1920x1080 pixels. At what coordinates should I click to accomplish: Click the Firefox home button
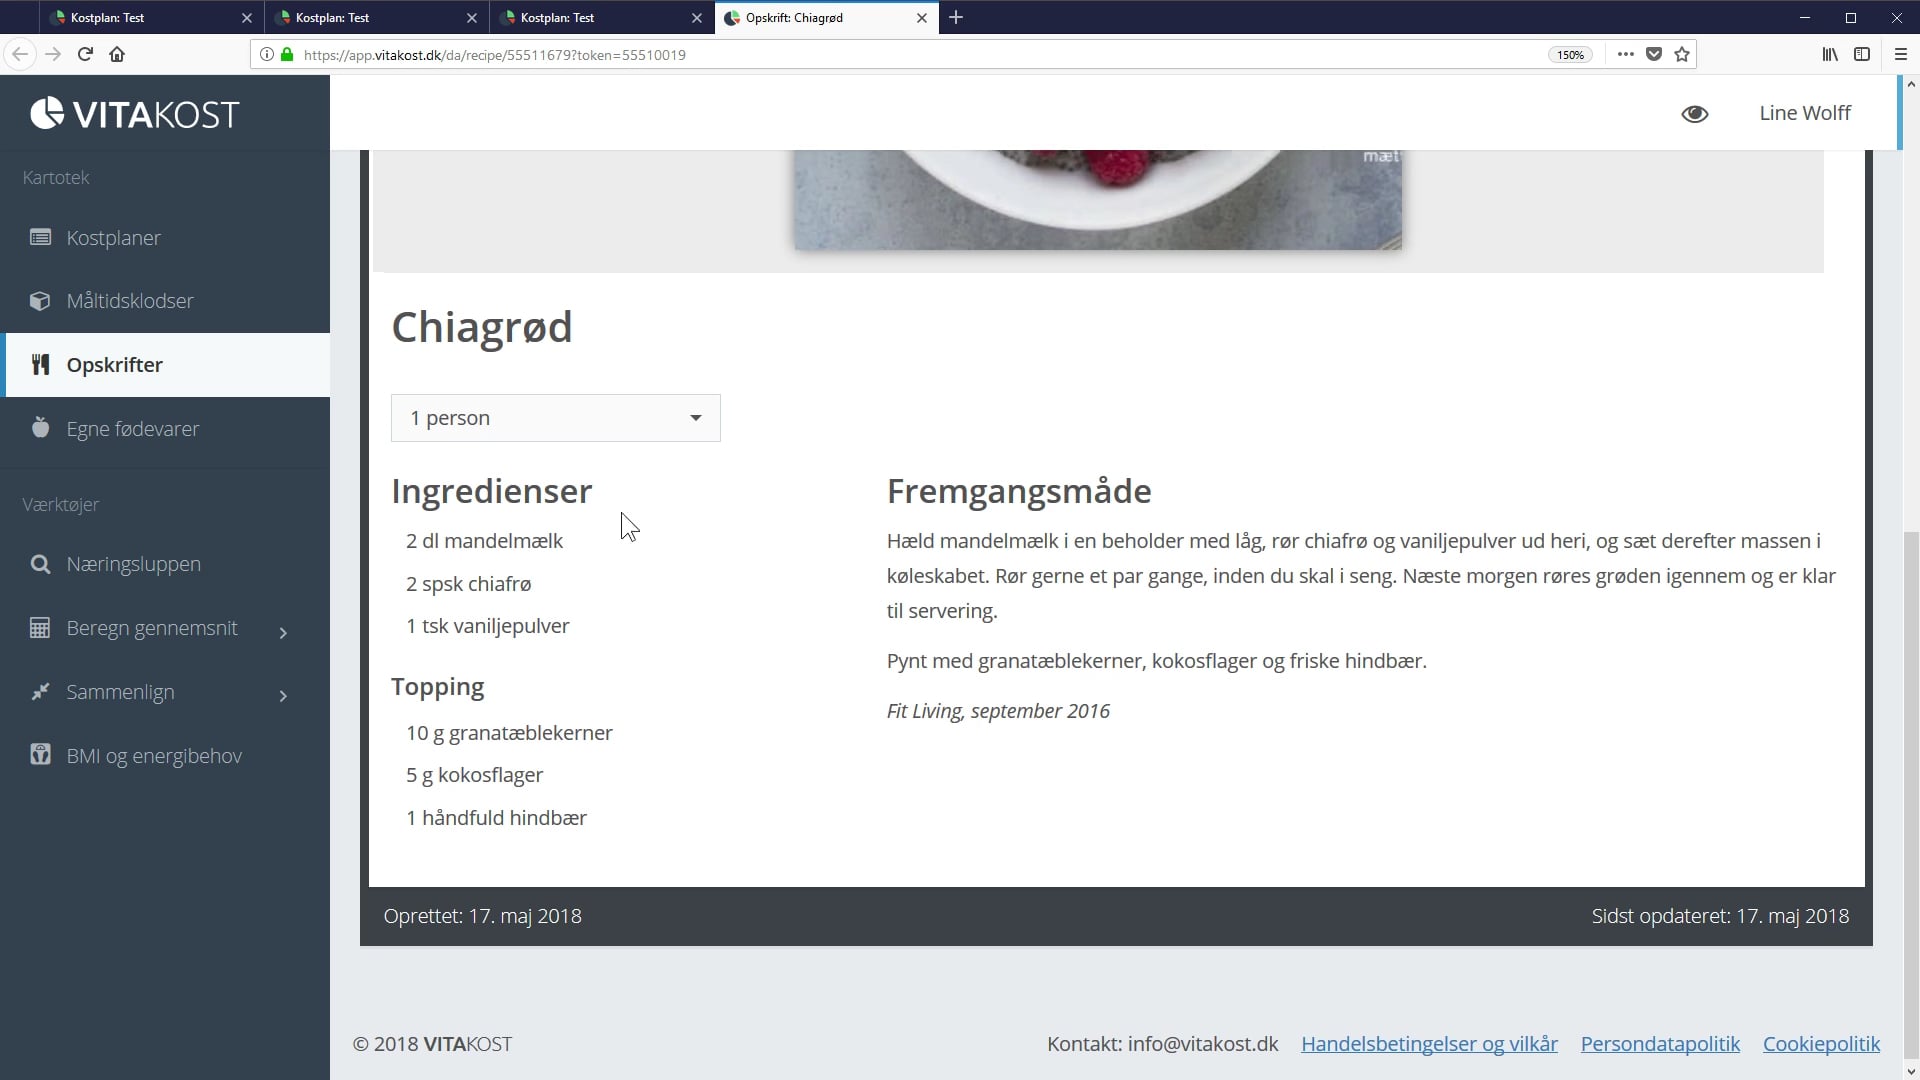pos(117,54)
